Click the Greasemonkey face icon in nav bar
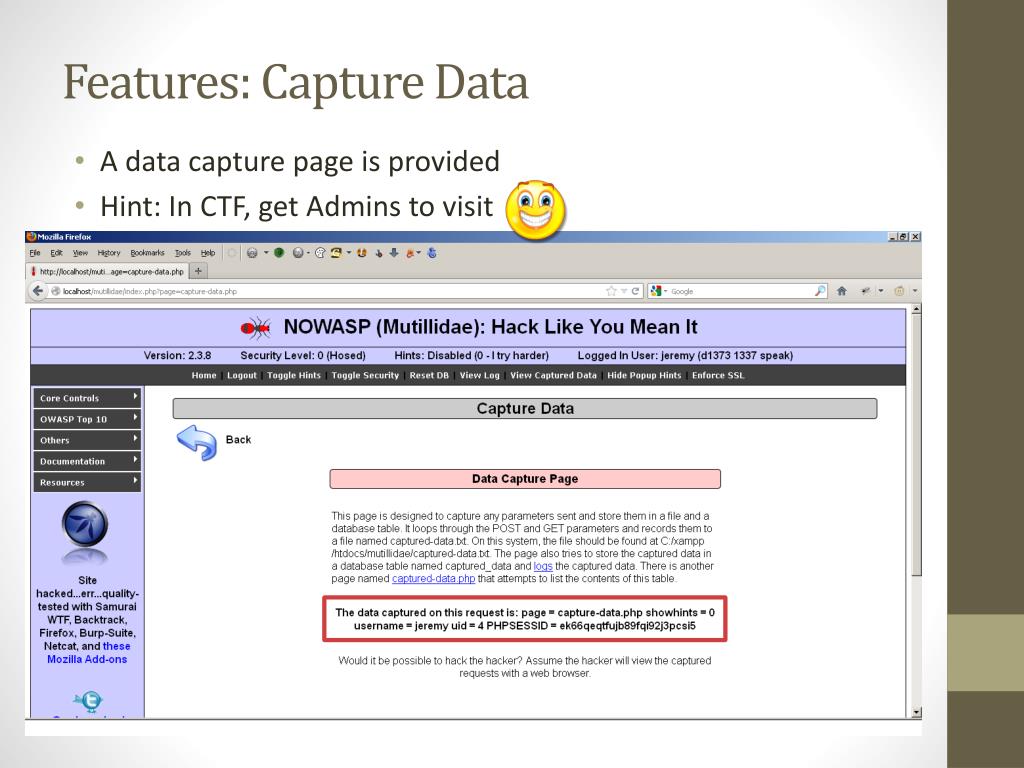 point(899,291)
